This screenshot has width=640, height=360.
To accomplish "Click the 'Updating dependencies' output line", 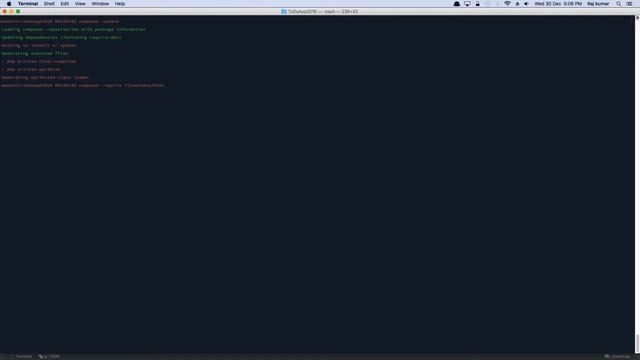I will coord(61,38).
